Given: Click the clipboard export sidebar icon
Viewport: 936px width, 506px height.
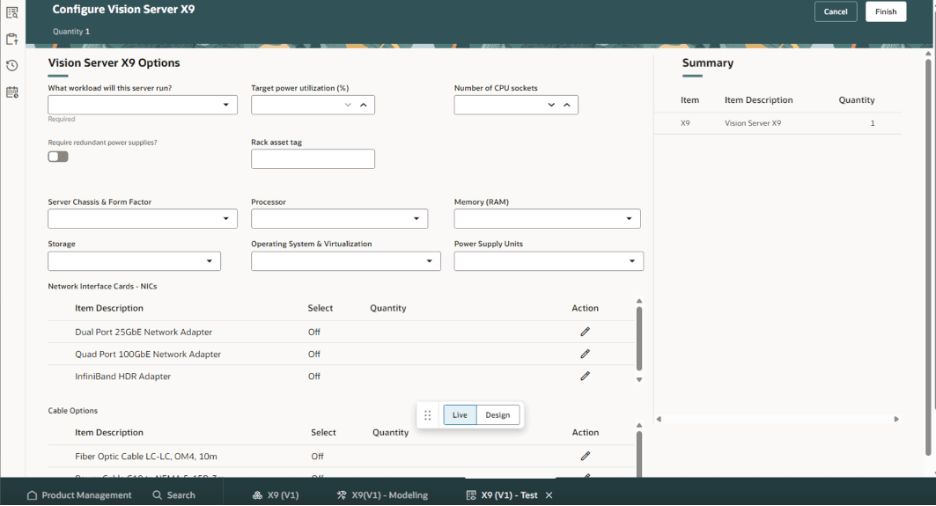Looking at the screenshot, I should pyautogui.click(x=12, y=39).
